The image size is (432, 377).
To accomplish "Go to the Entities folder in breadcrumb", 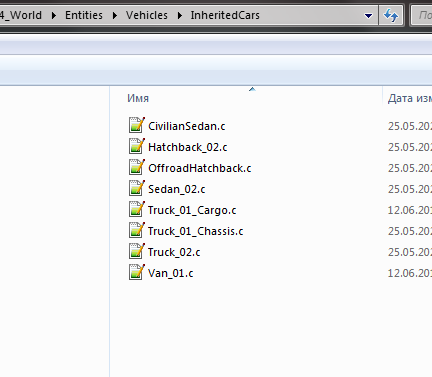I will pos(84,15).
